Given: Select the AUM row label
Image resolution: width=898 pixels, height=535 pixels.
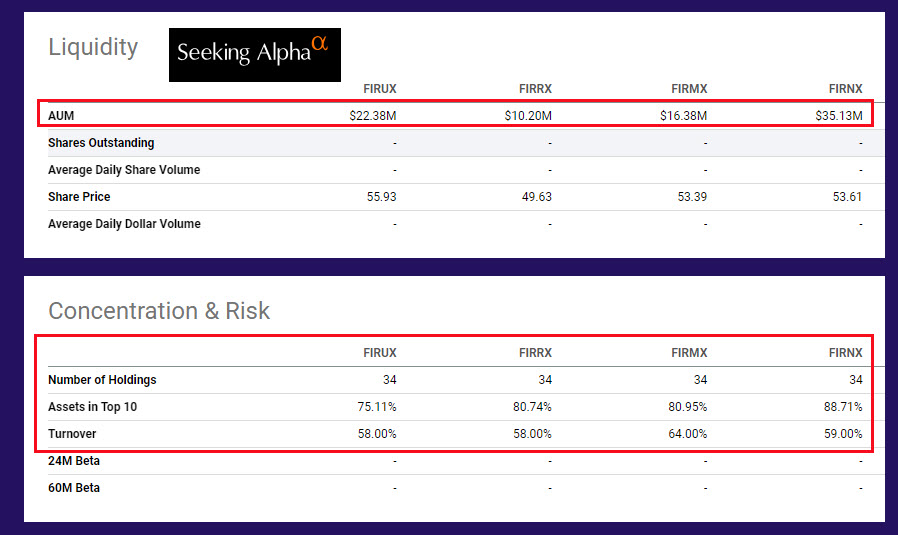Looking at the screenshot, I should click(x=61, y=116).
